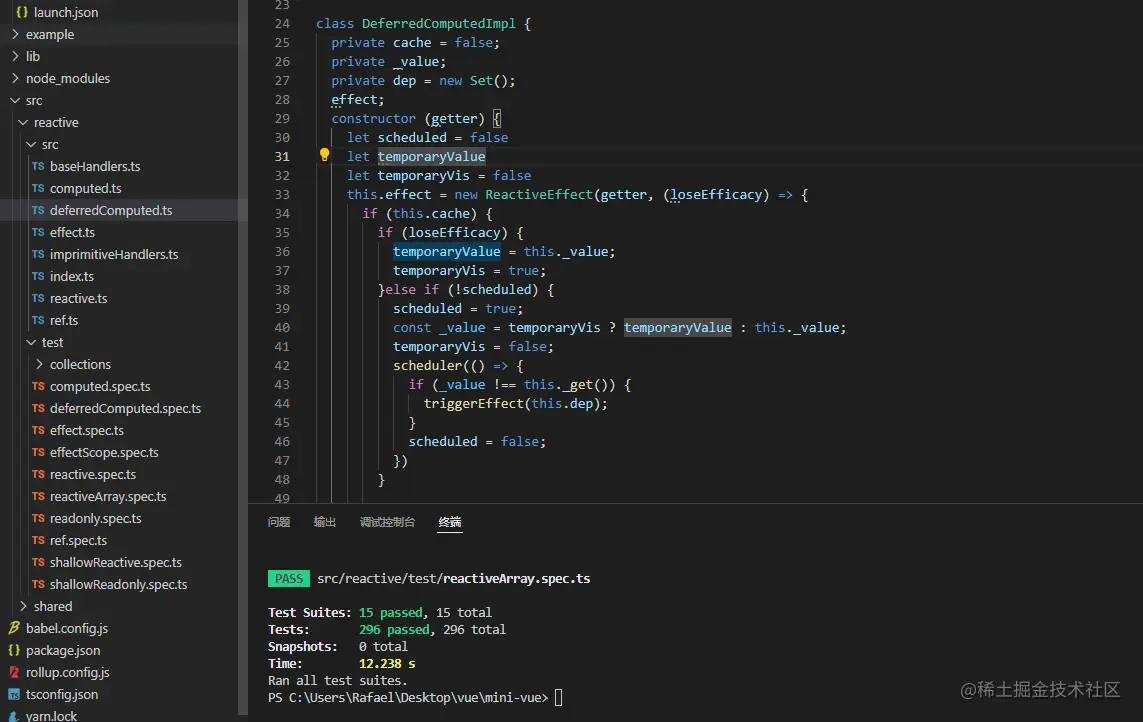Click line number 40 in the gutter
This screenshot has height=722, width=1143.
282,327
